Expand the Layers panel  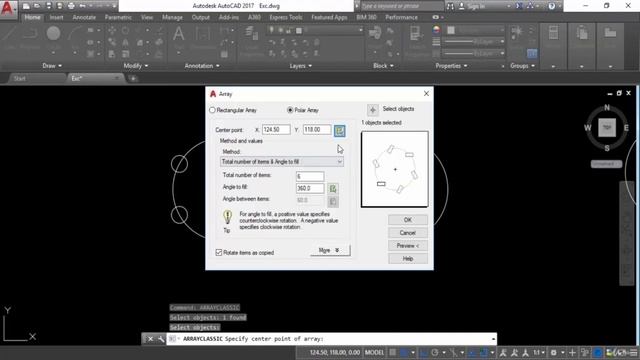pyautogui.click(x=301, y=66)
